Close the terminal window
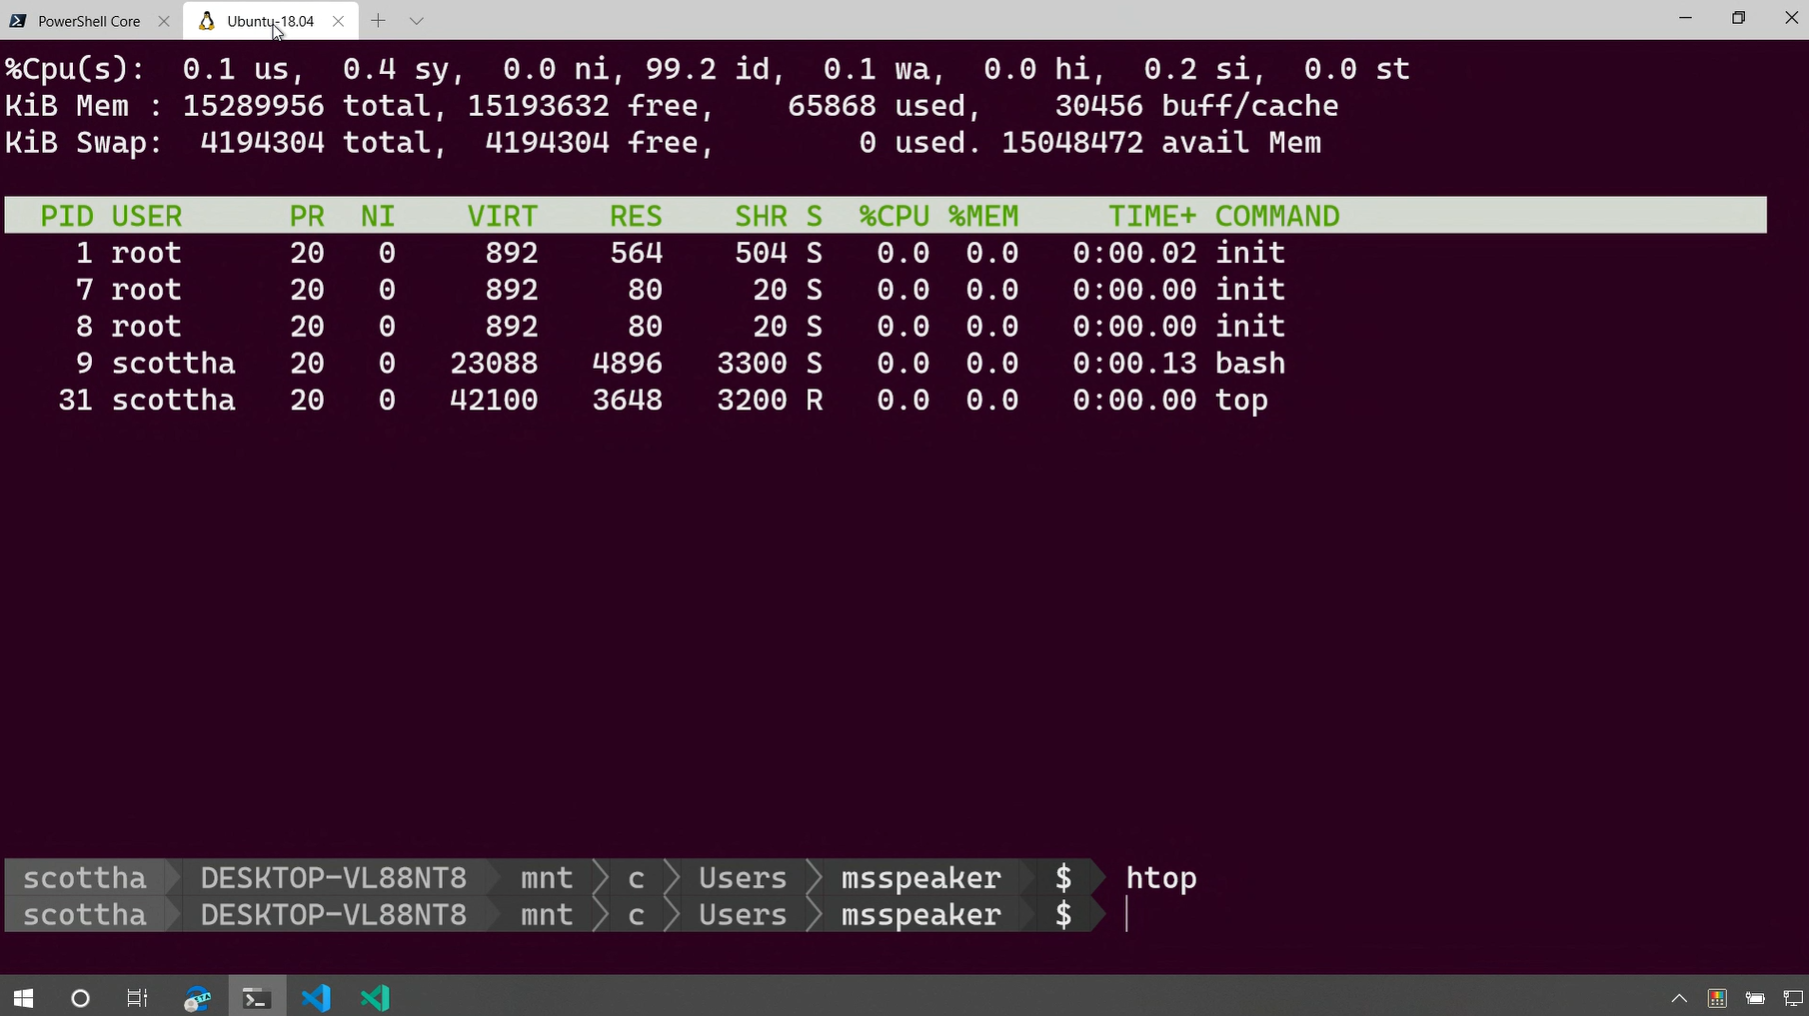 point(1791,18)
